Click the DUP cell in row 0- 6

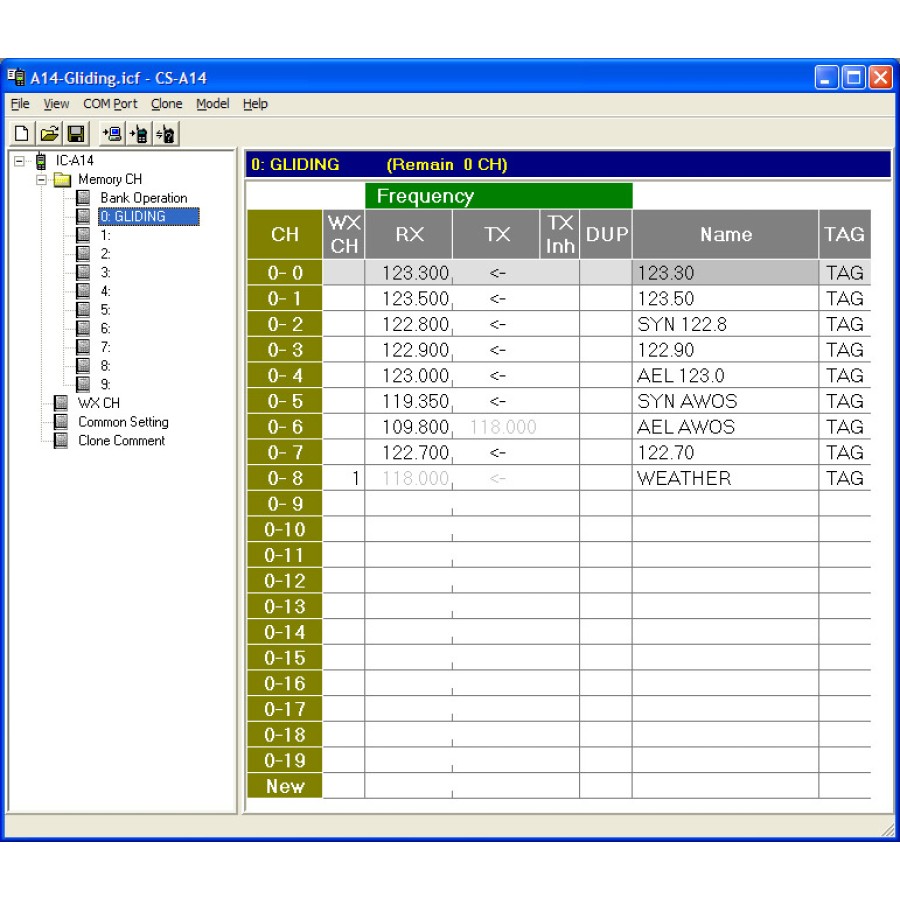[606, 427]
